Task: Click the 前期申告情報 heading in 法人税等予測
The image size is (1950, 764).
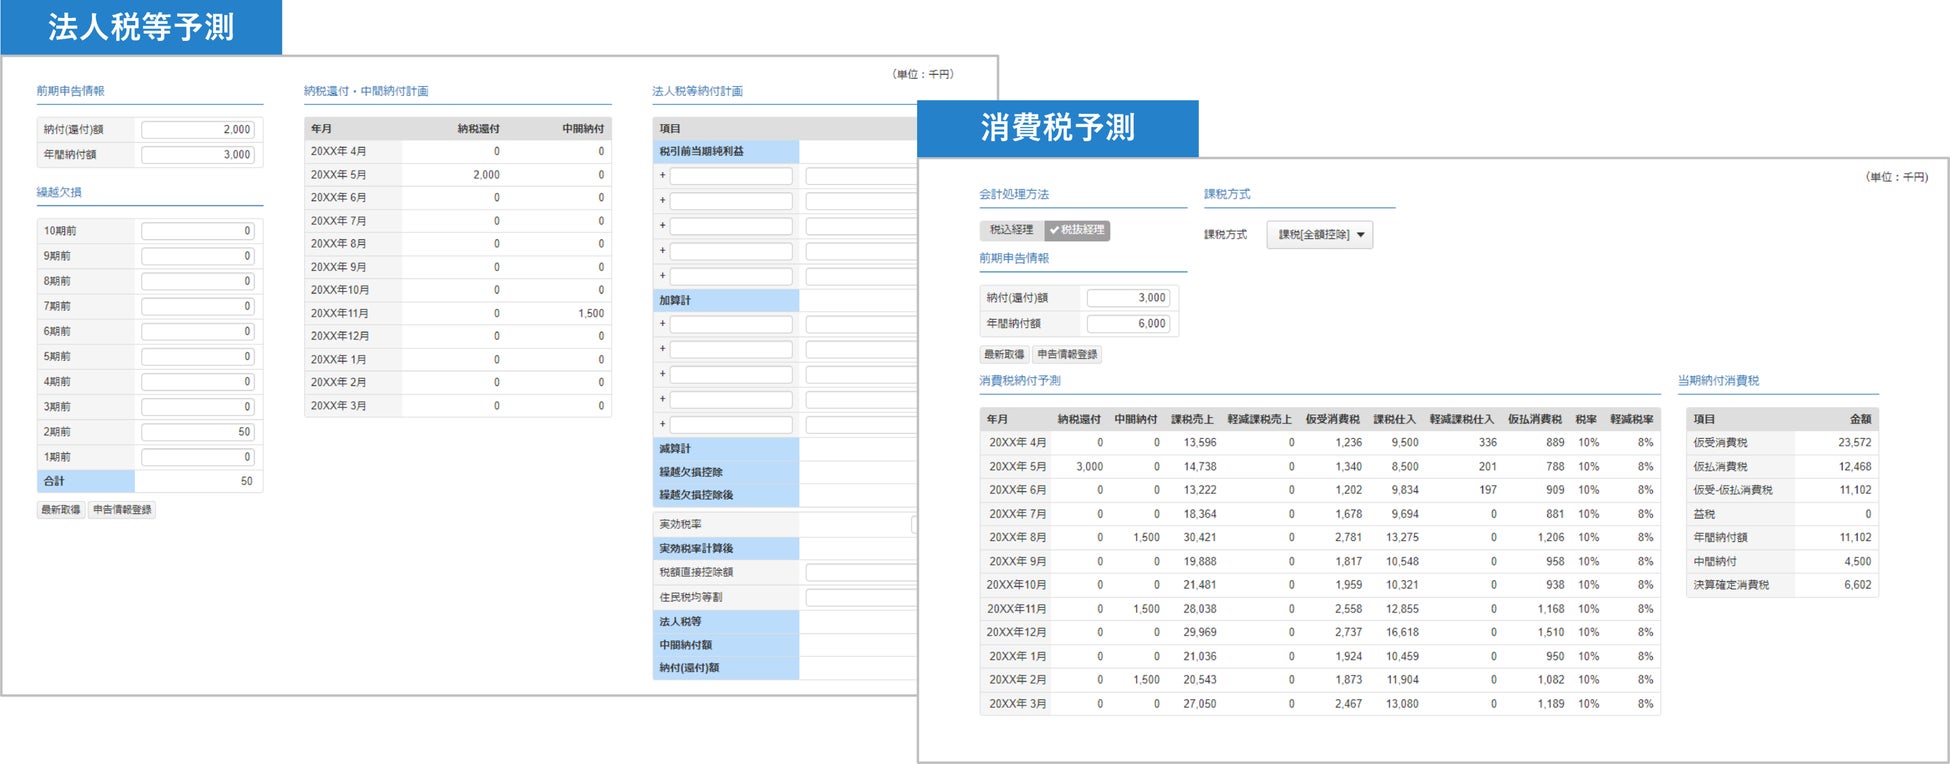Action: (x=70, y=91)
